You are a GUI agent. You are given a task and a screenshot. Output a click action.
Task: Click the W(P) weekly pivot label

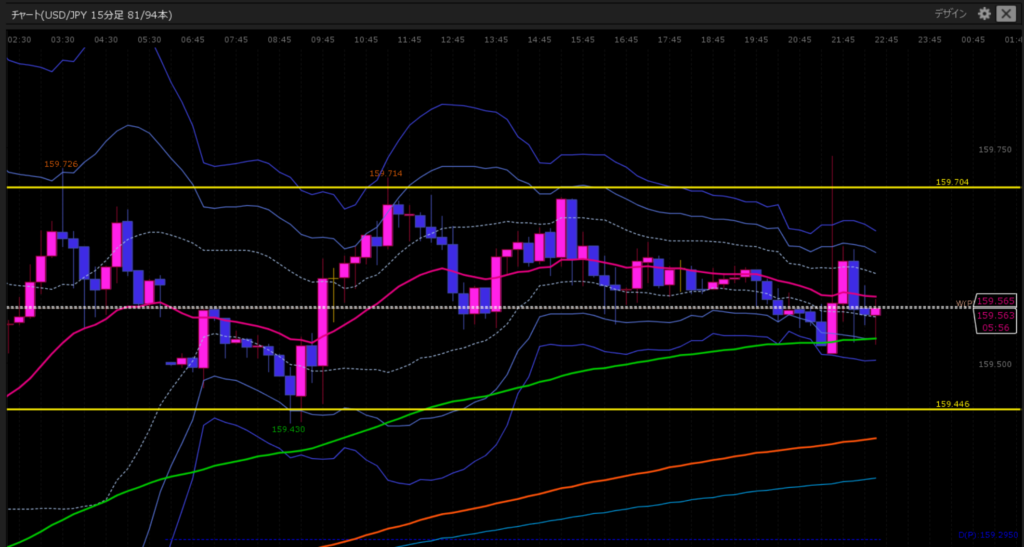[x=963, y=303]
